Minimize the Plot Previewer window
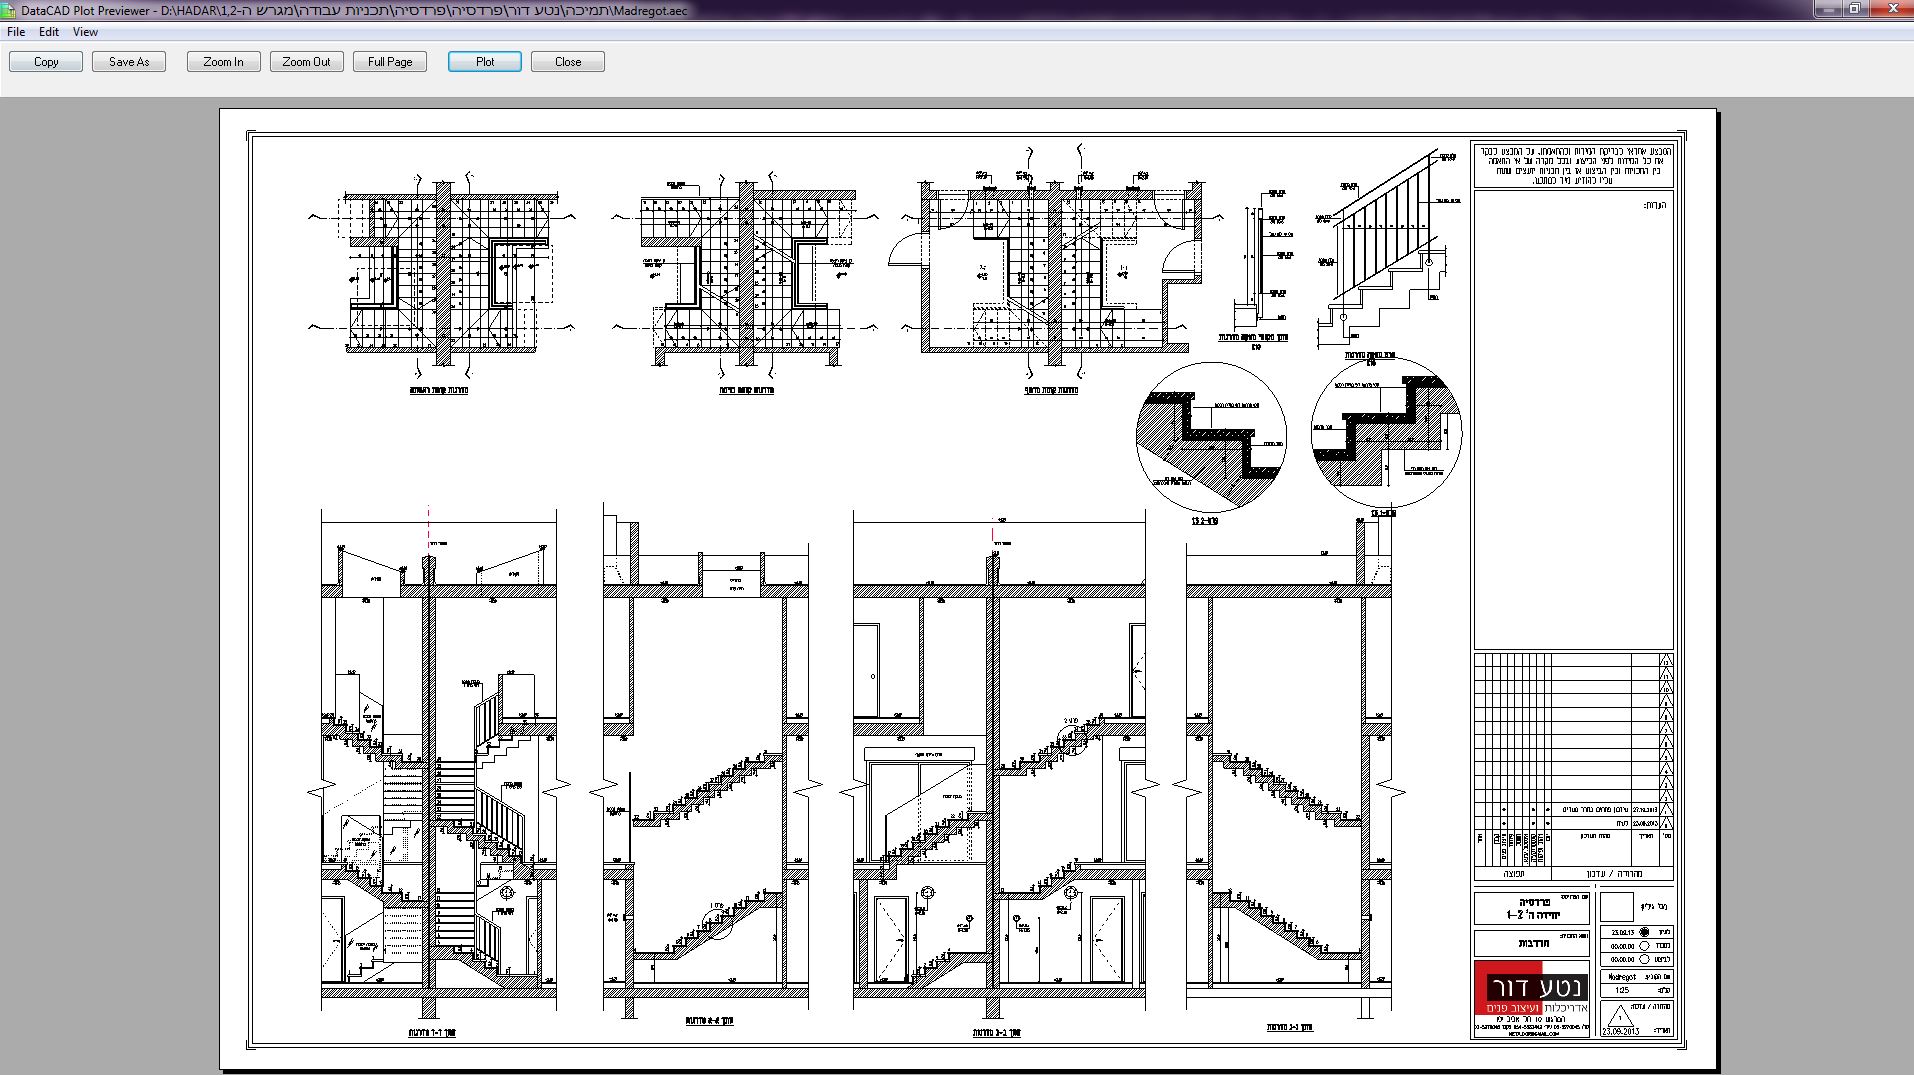This screenshot has width=1914, height=1075. click(x=1826, y=8)
